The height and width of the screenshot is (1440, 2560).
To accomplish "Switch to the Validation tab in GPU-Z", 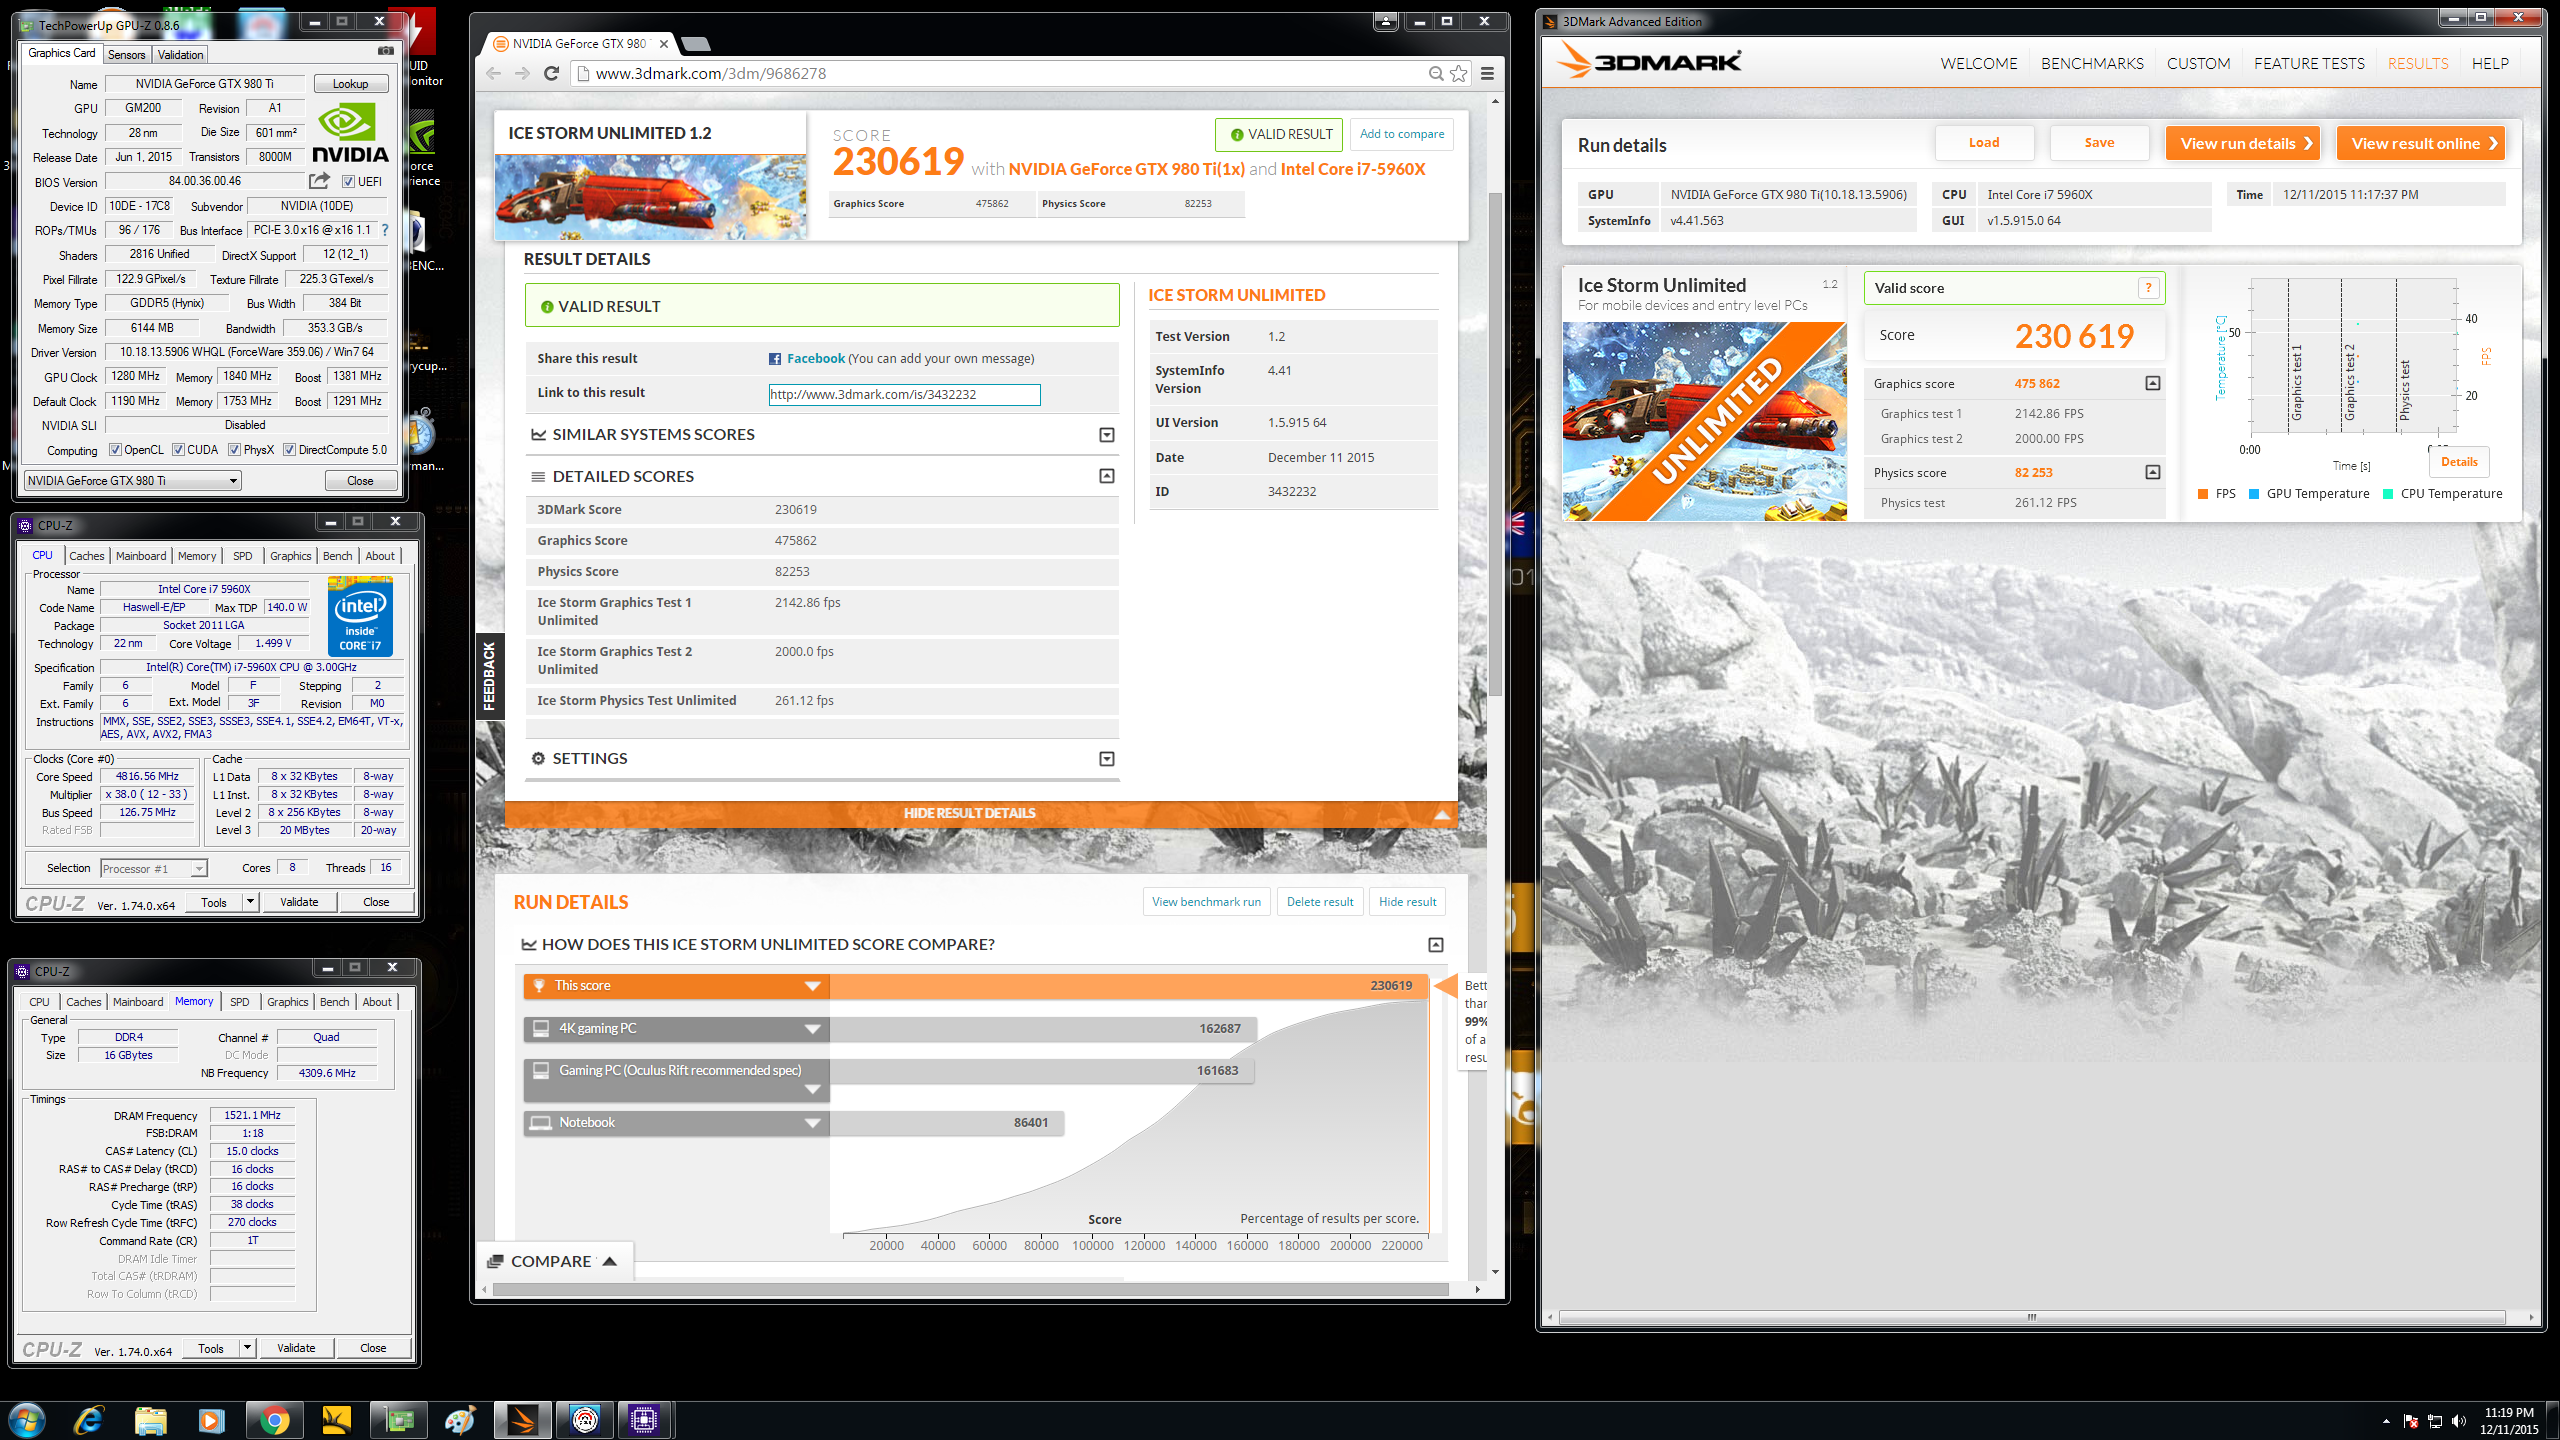I will (181, 54).
